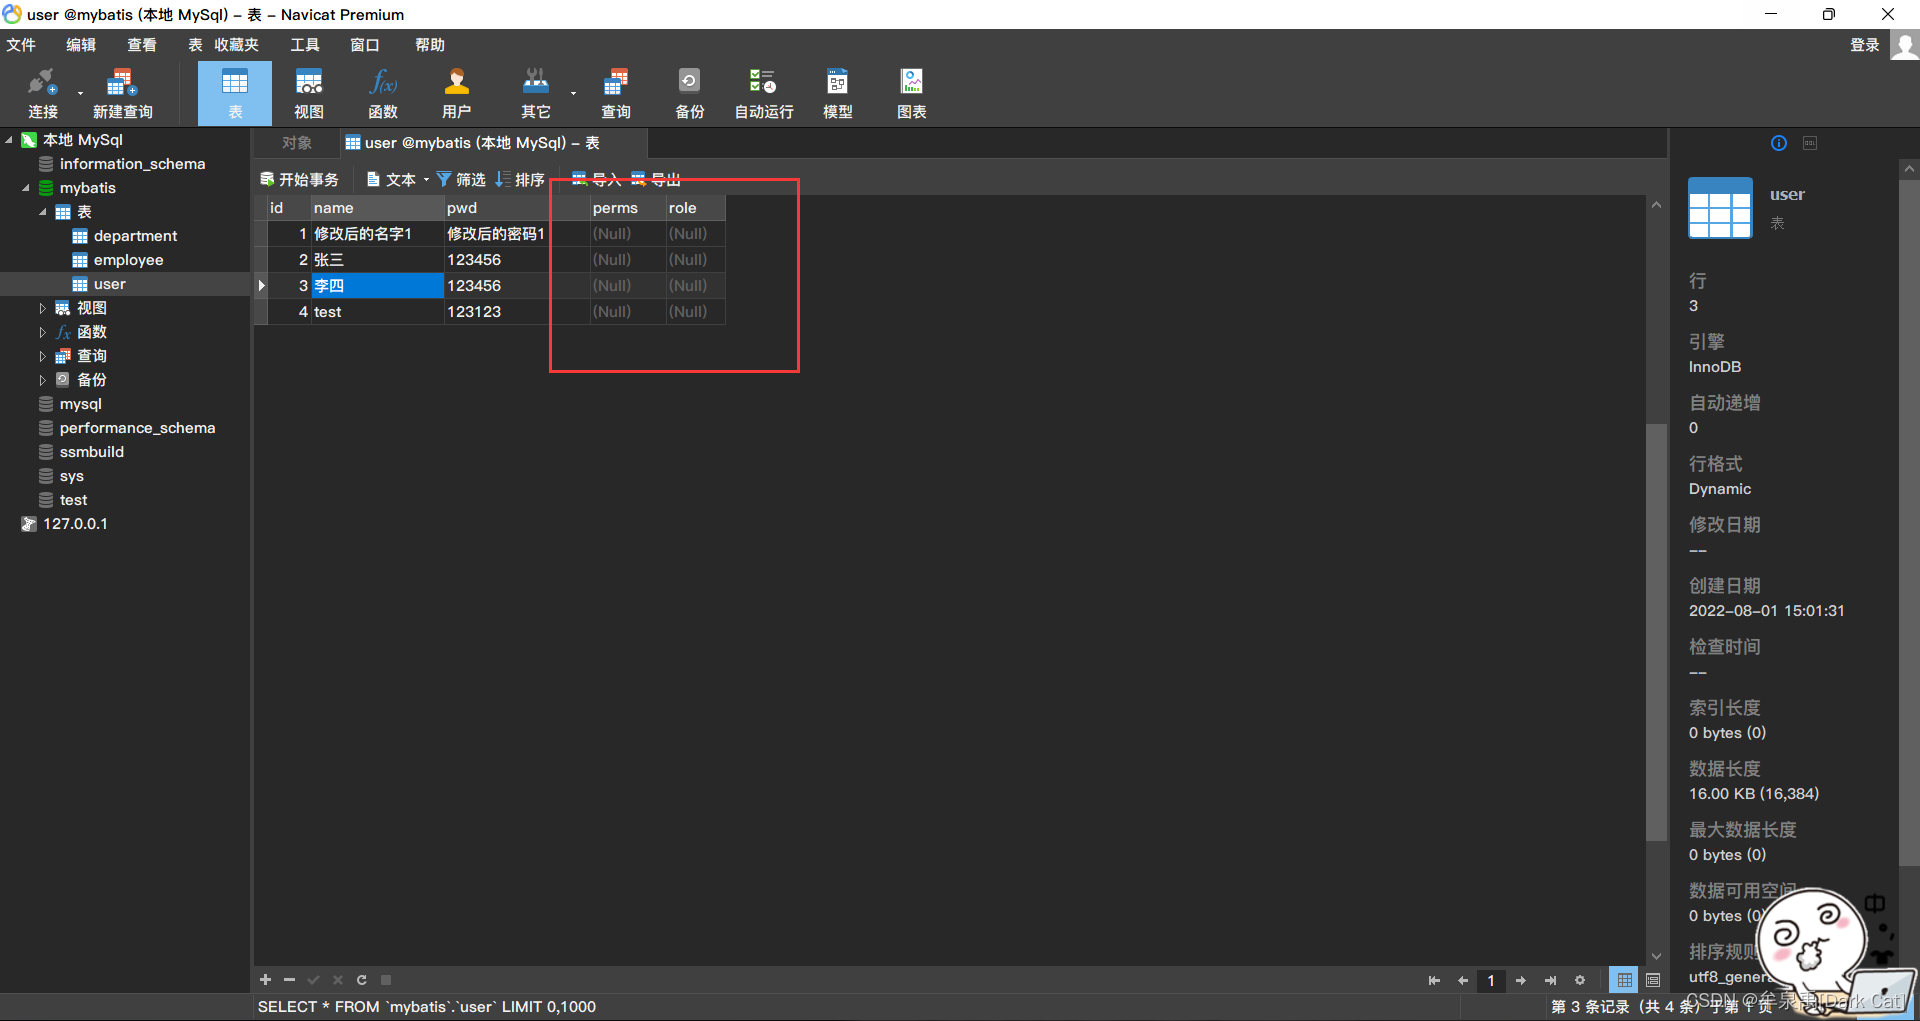Collapse the 表 tables node

coord(43,212)
